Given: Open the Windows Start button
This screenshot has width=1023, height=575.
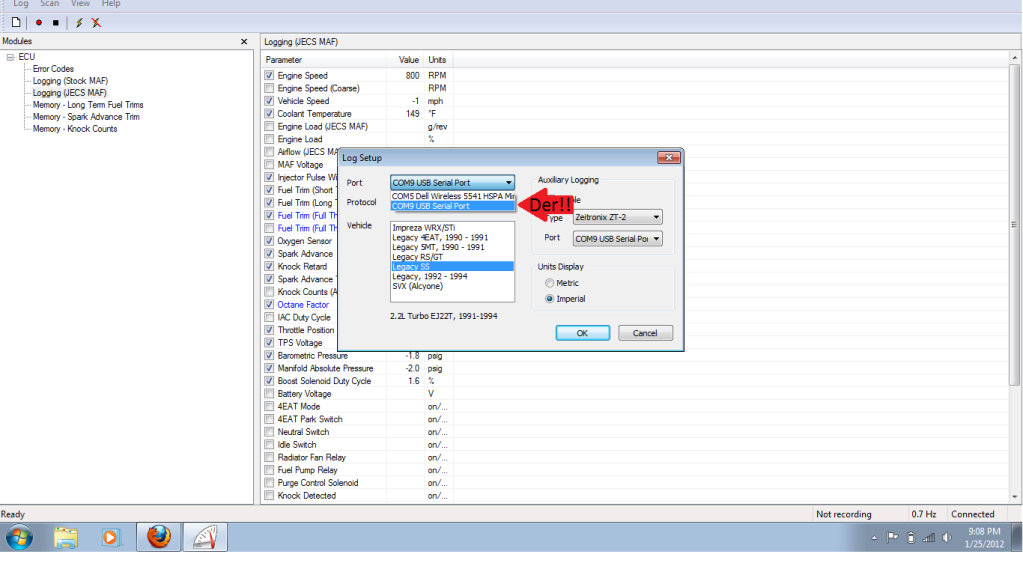Looking at the screenshot, I should [20, 538].
